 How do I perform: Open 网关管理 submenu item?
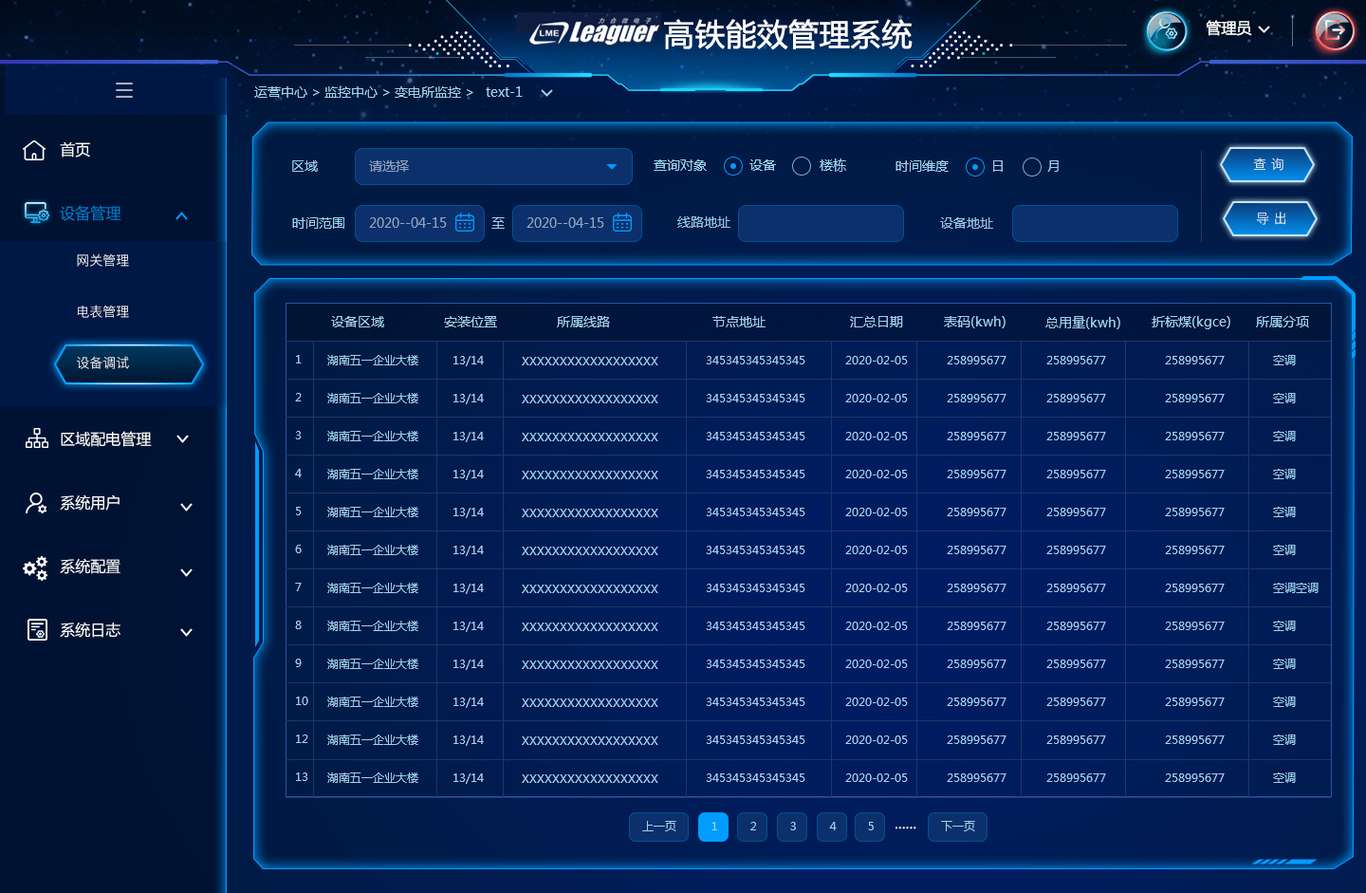pyautogui.click(x=103, y=261)
